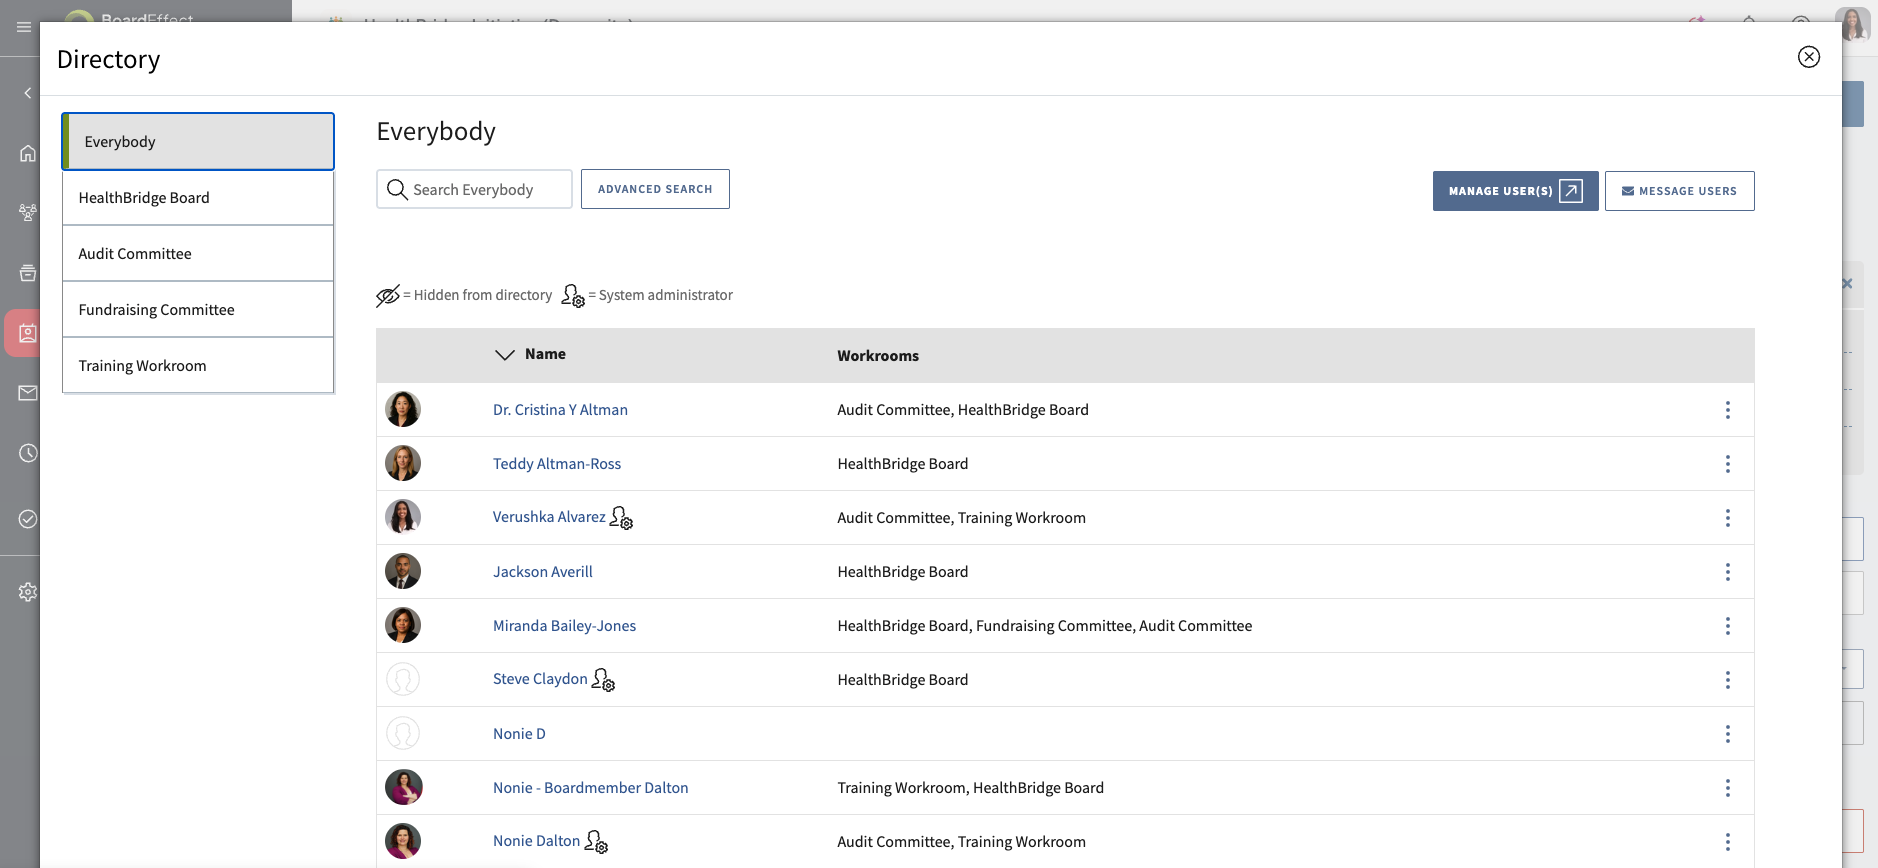Viewport: 1878px width, 868px height.
Task: Open the hamburger menu icon
Action: [x=24, y=27]
